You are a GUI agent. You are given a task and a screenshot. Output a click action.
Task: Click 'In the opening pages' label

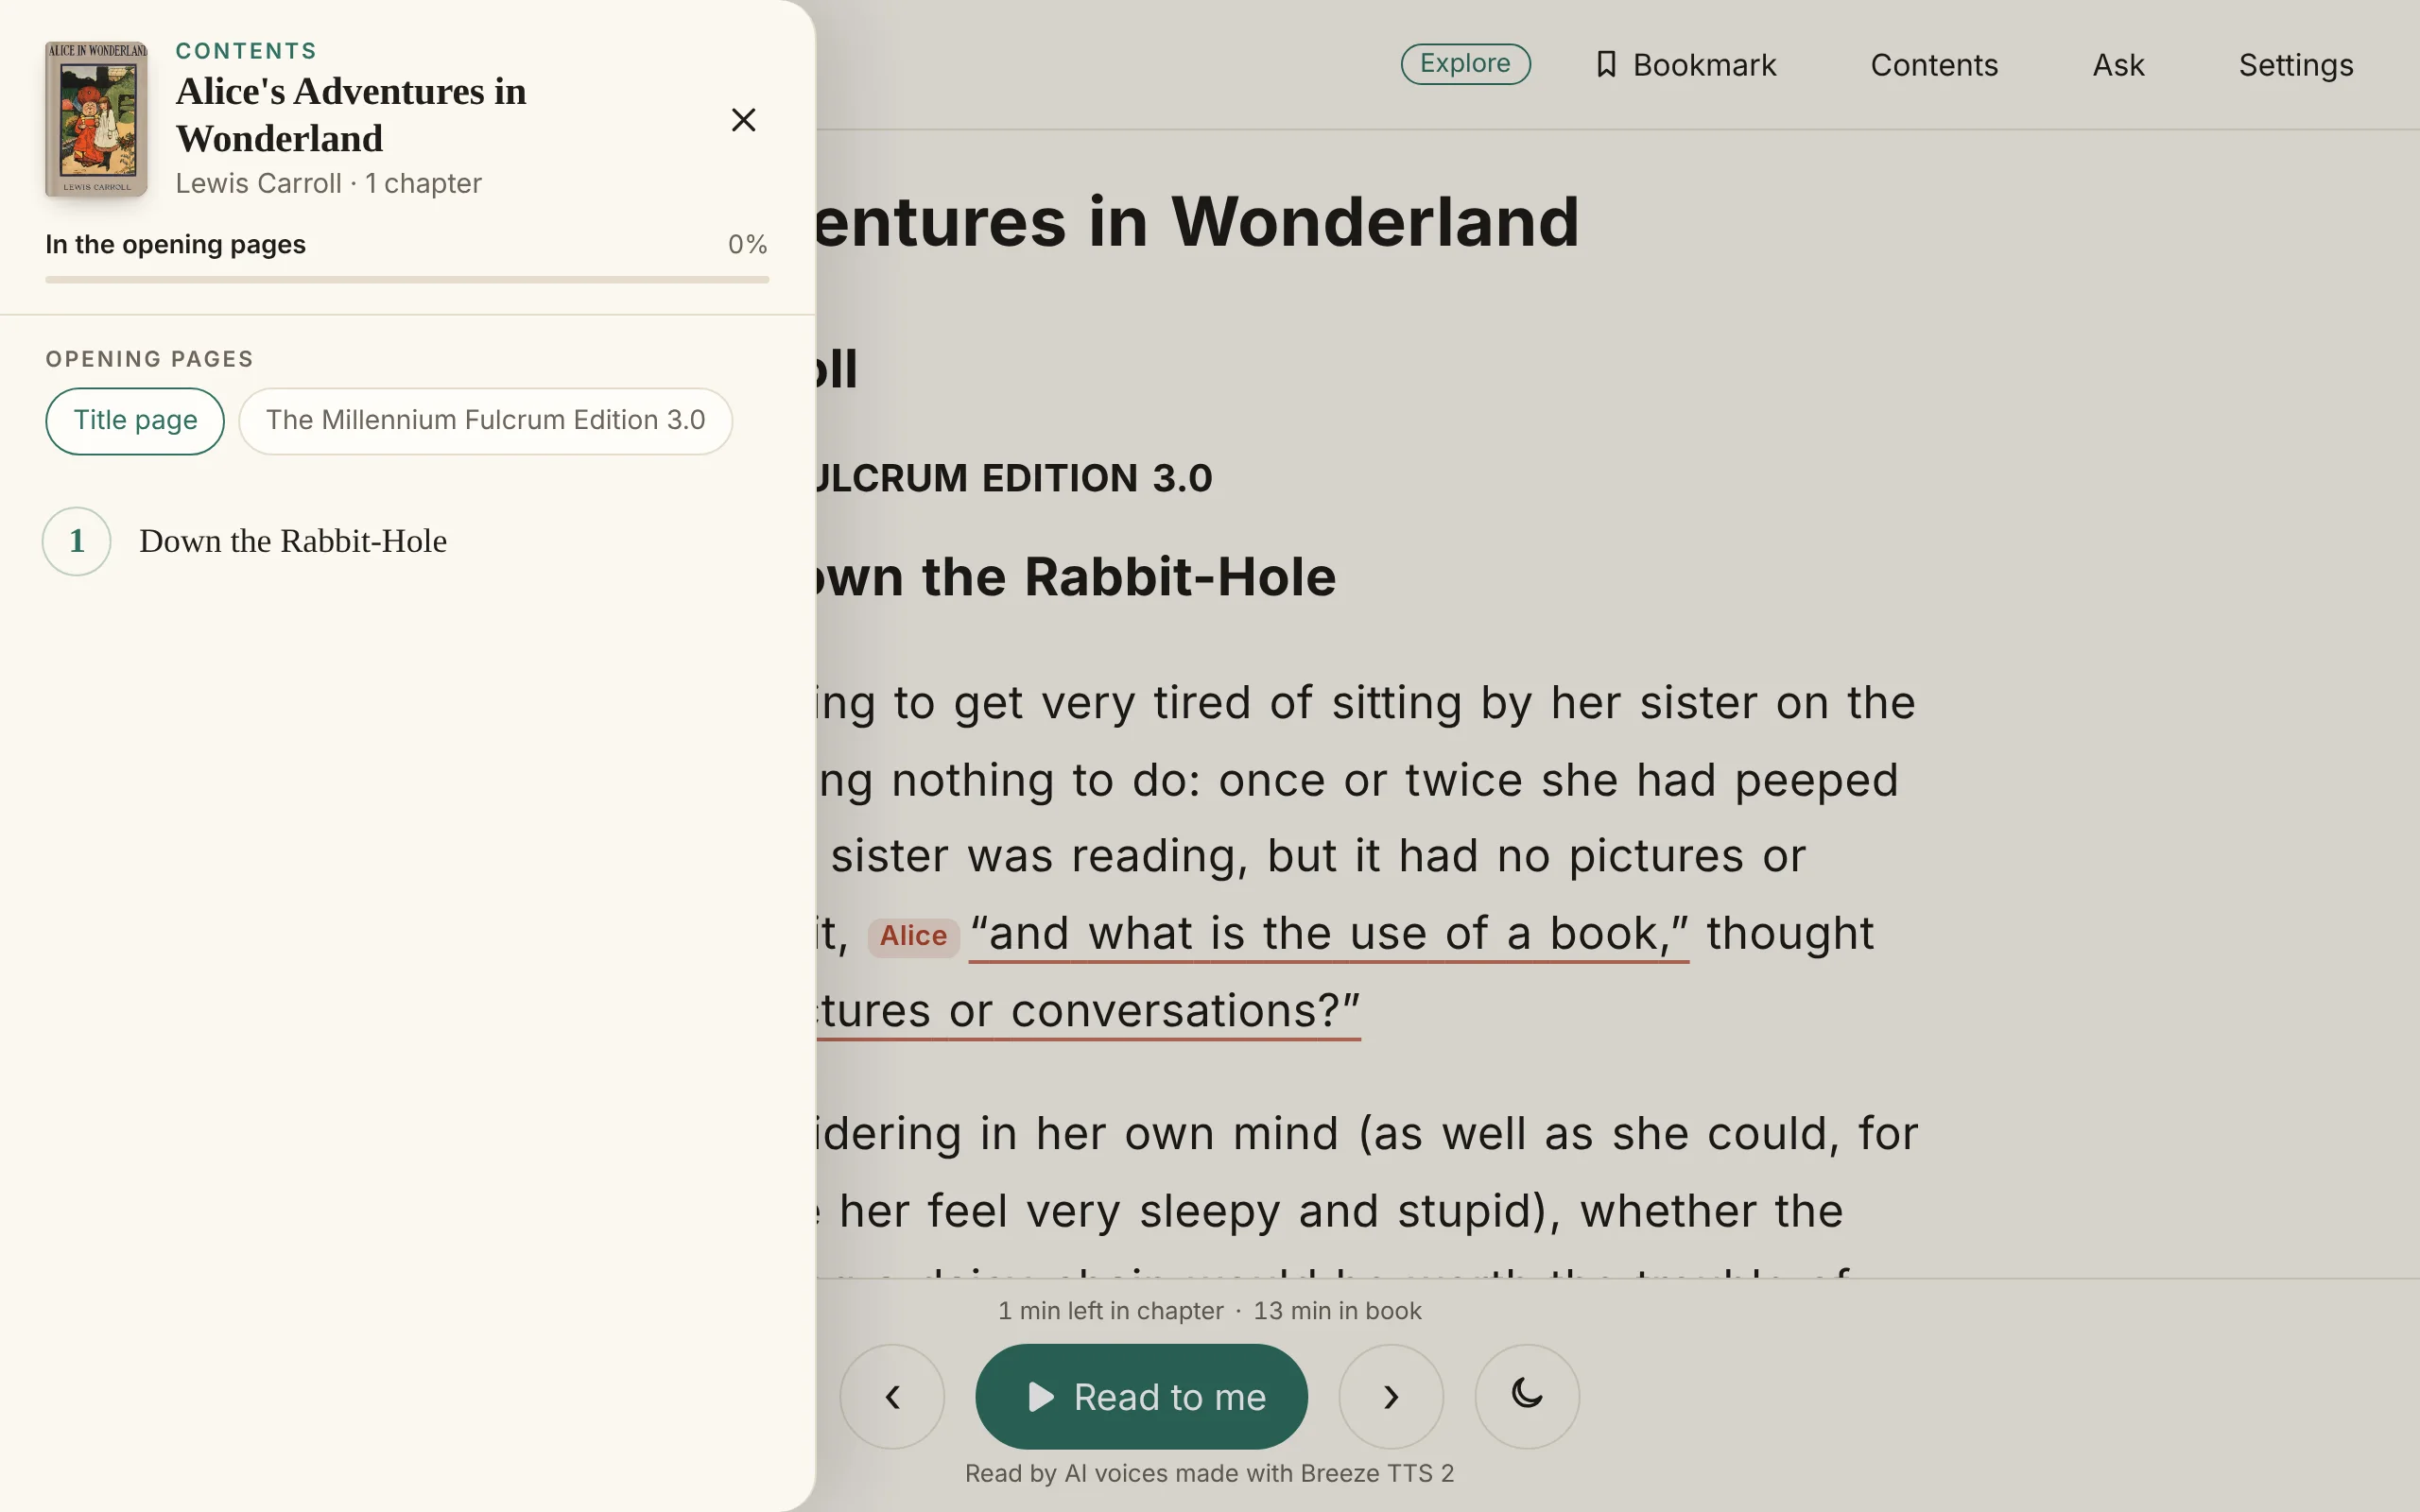point(175,245)
